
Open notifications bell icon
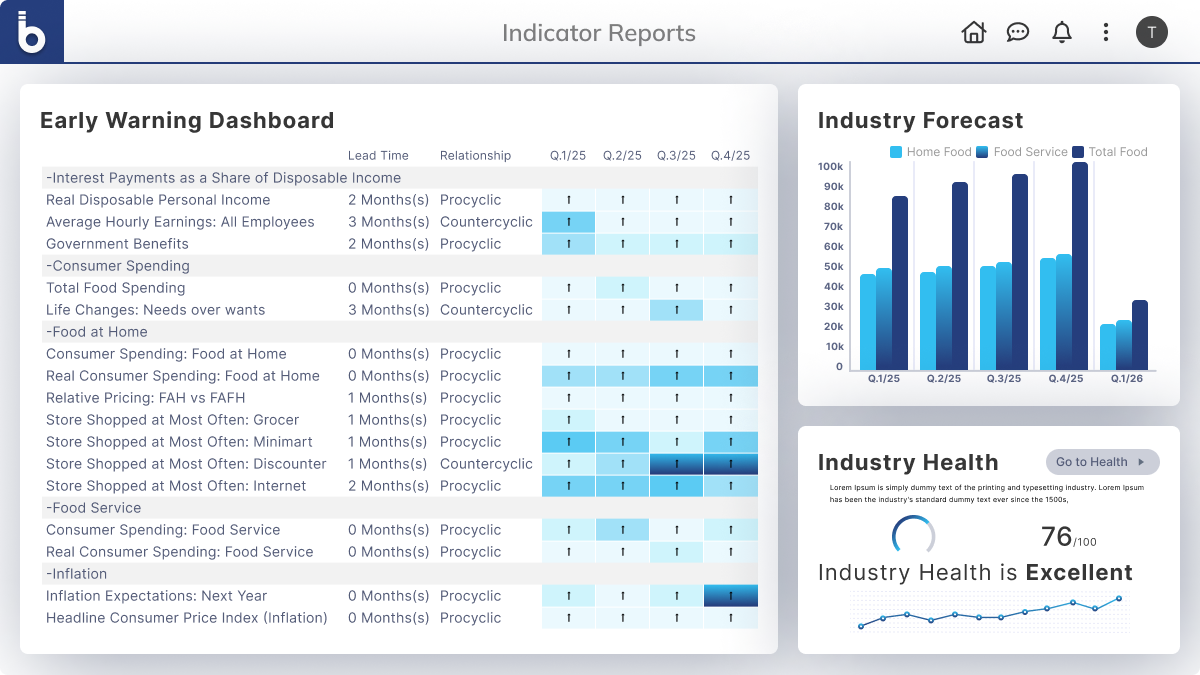click(1061, 32)
